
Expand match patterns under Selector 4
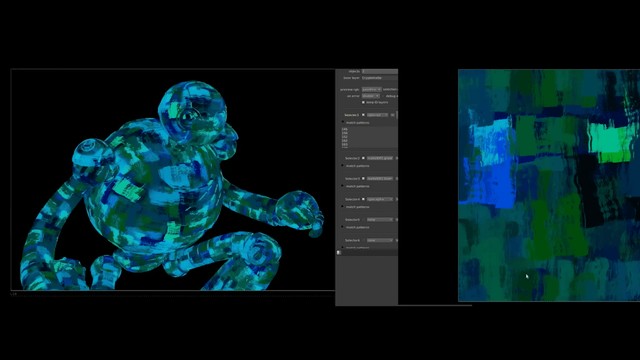[x=342, y=207]
